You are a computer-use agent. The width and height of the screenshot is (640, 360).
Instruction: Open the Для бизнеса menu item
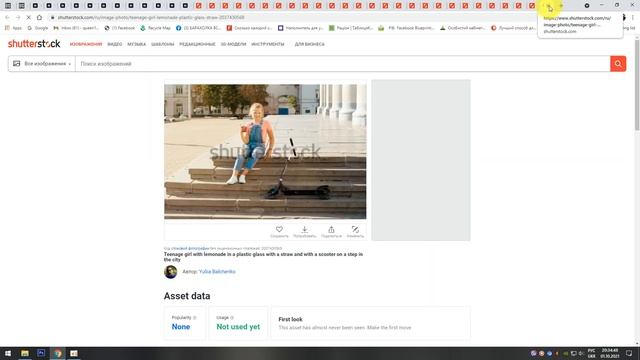[309, 44]
